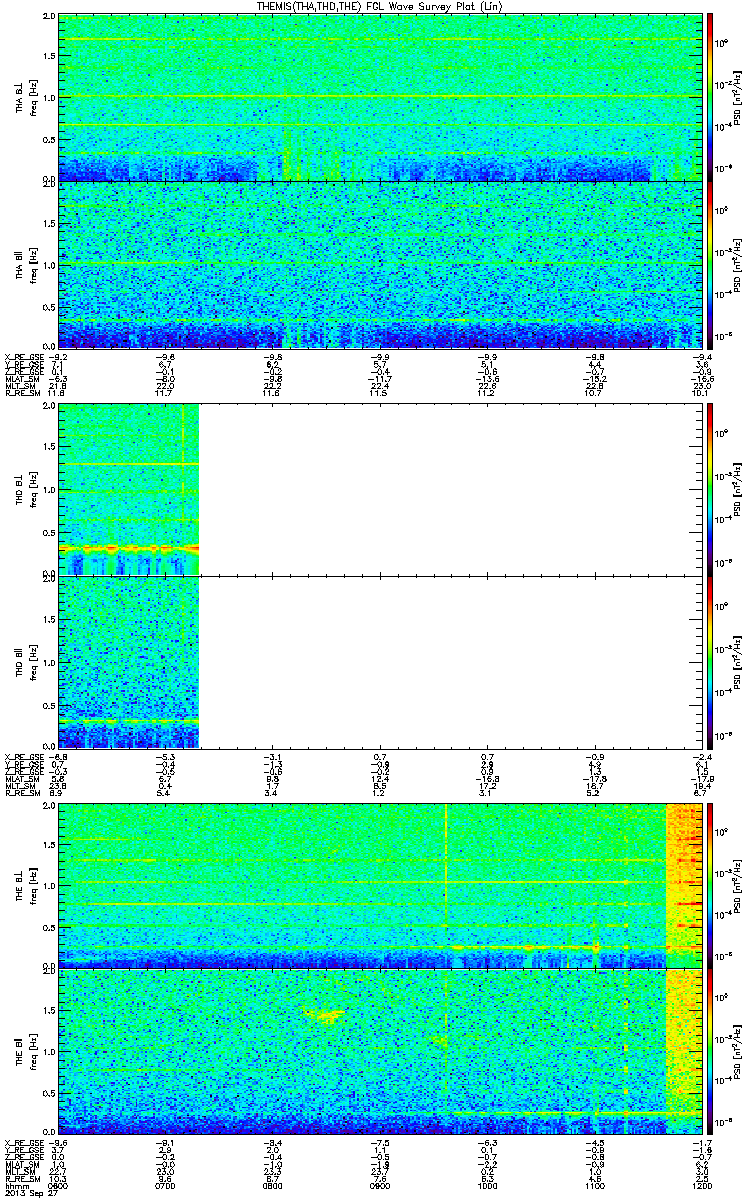This screenshot has height=1200, width=750.
Task: Click the 0600 time tick label
Action: point(59,1185)
